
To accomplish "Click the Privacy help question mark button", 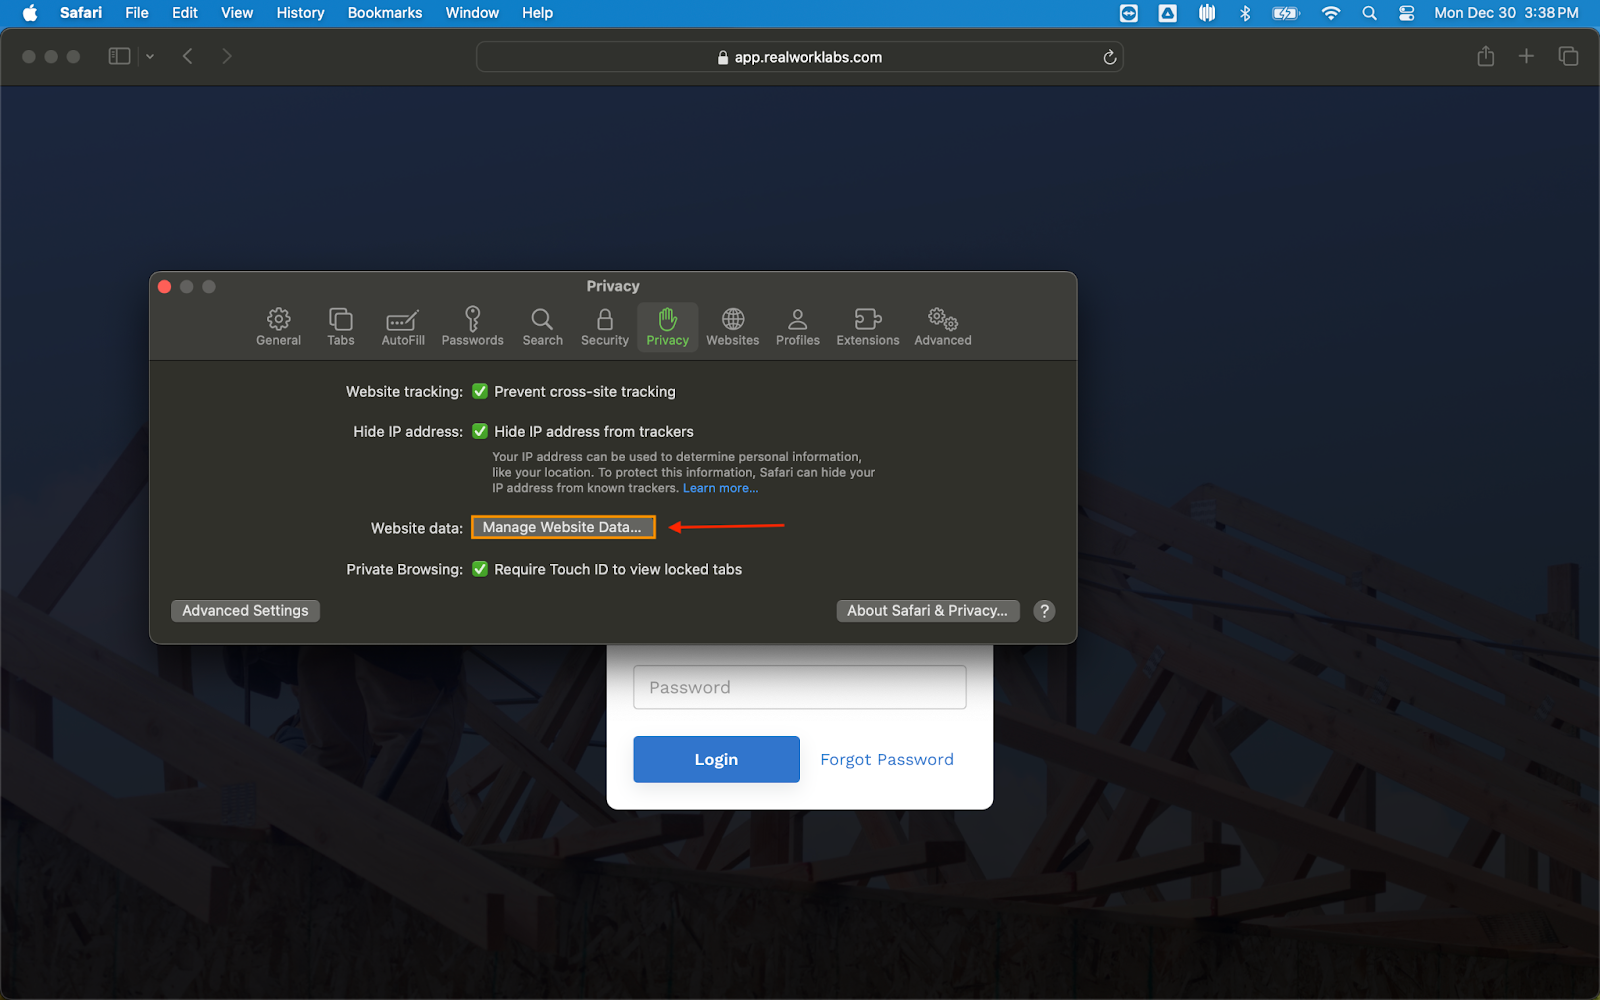I will (x=1044, y=611).
